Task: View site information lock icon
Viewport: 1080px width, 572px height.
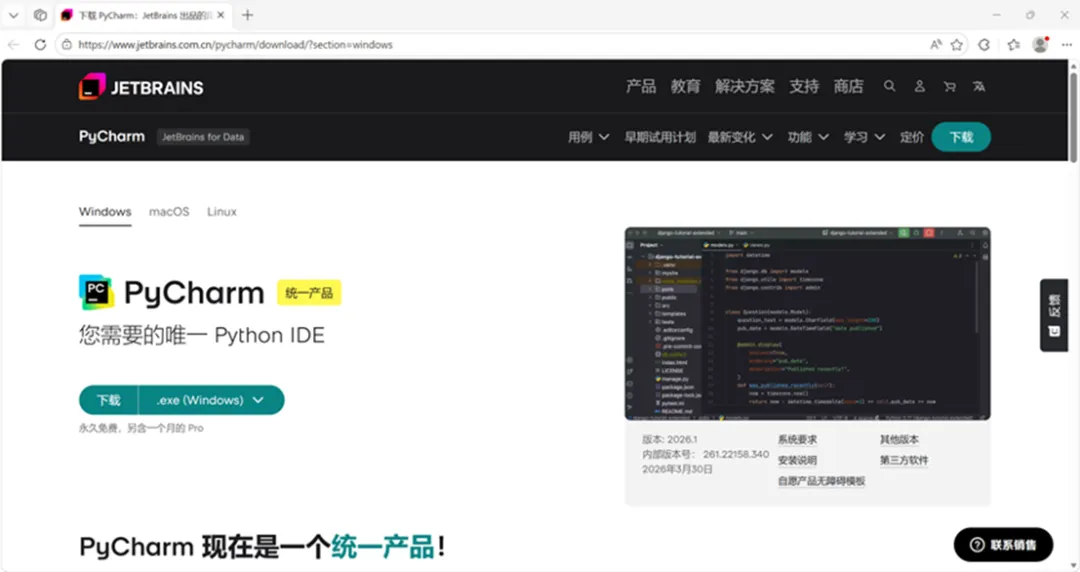Action: tap(66, 45)
